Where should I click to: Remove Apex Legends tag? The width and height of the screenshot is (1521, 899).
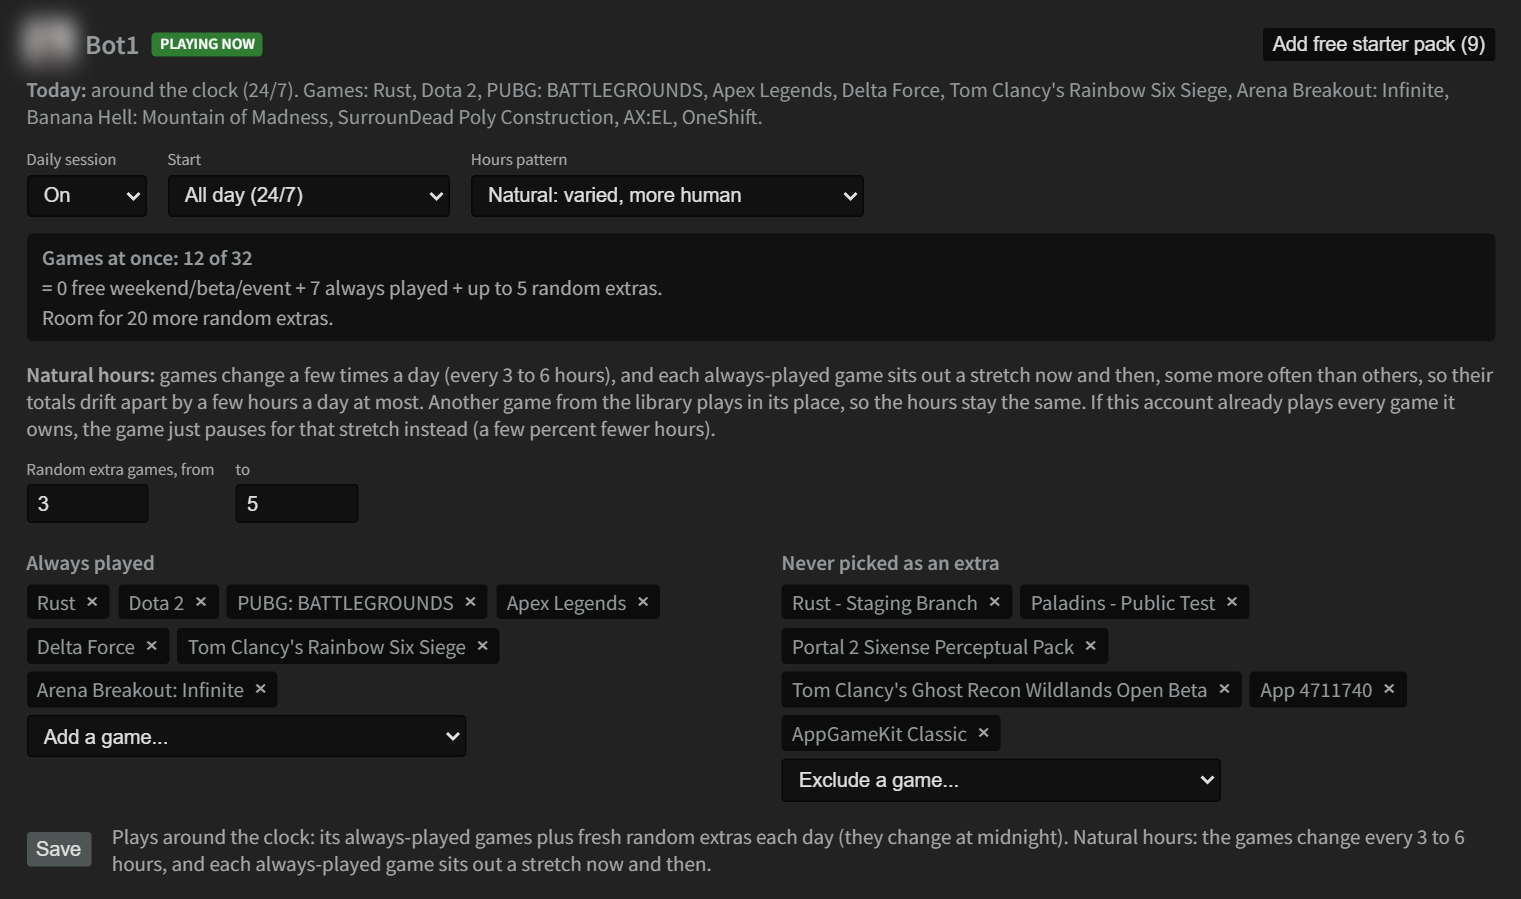click(x=643, y=602)
